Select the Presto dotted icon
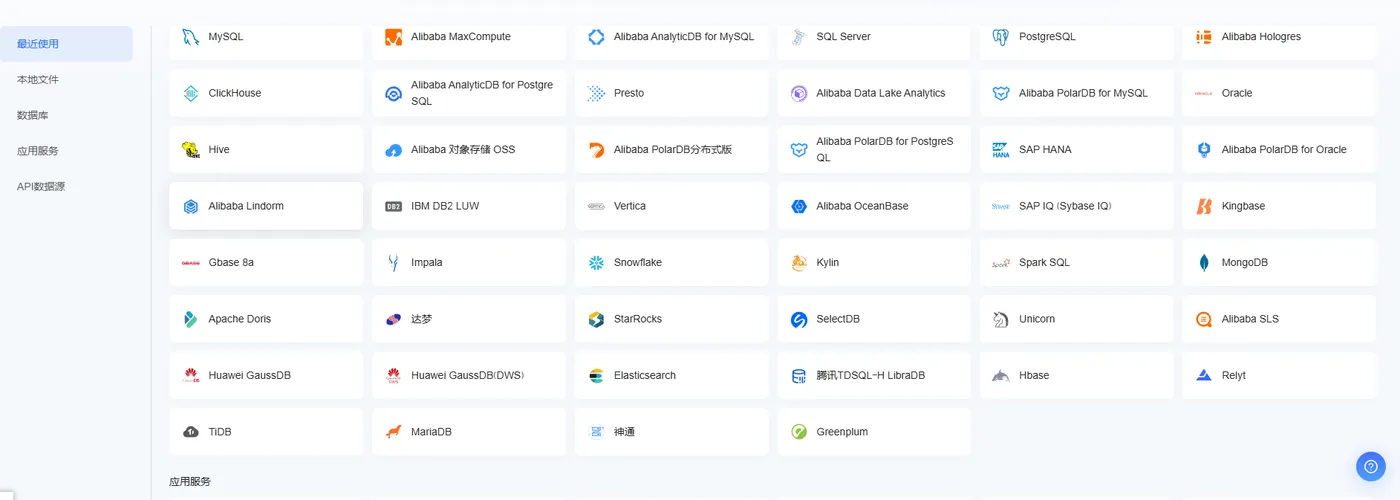The image size is (1400, 500). (596, 93)
